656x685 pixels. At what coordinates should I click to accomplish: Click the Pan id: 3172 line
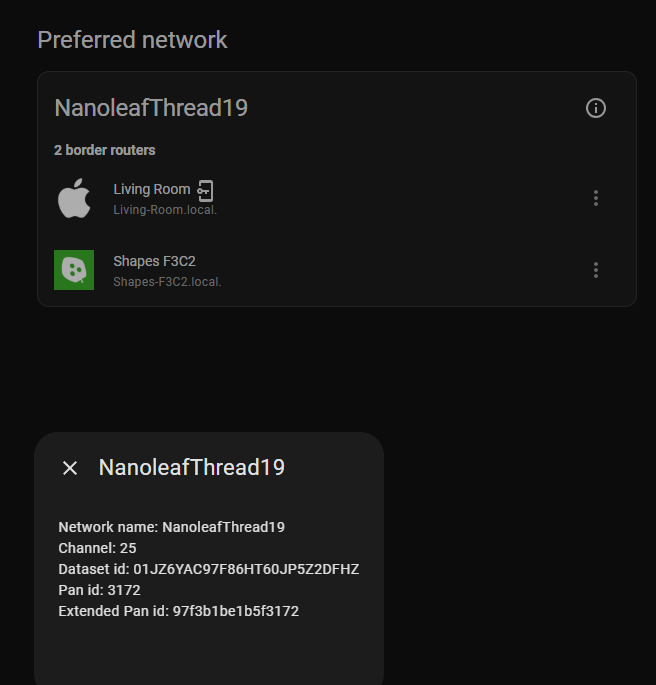pos(100,590)
